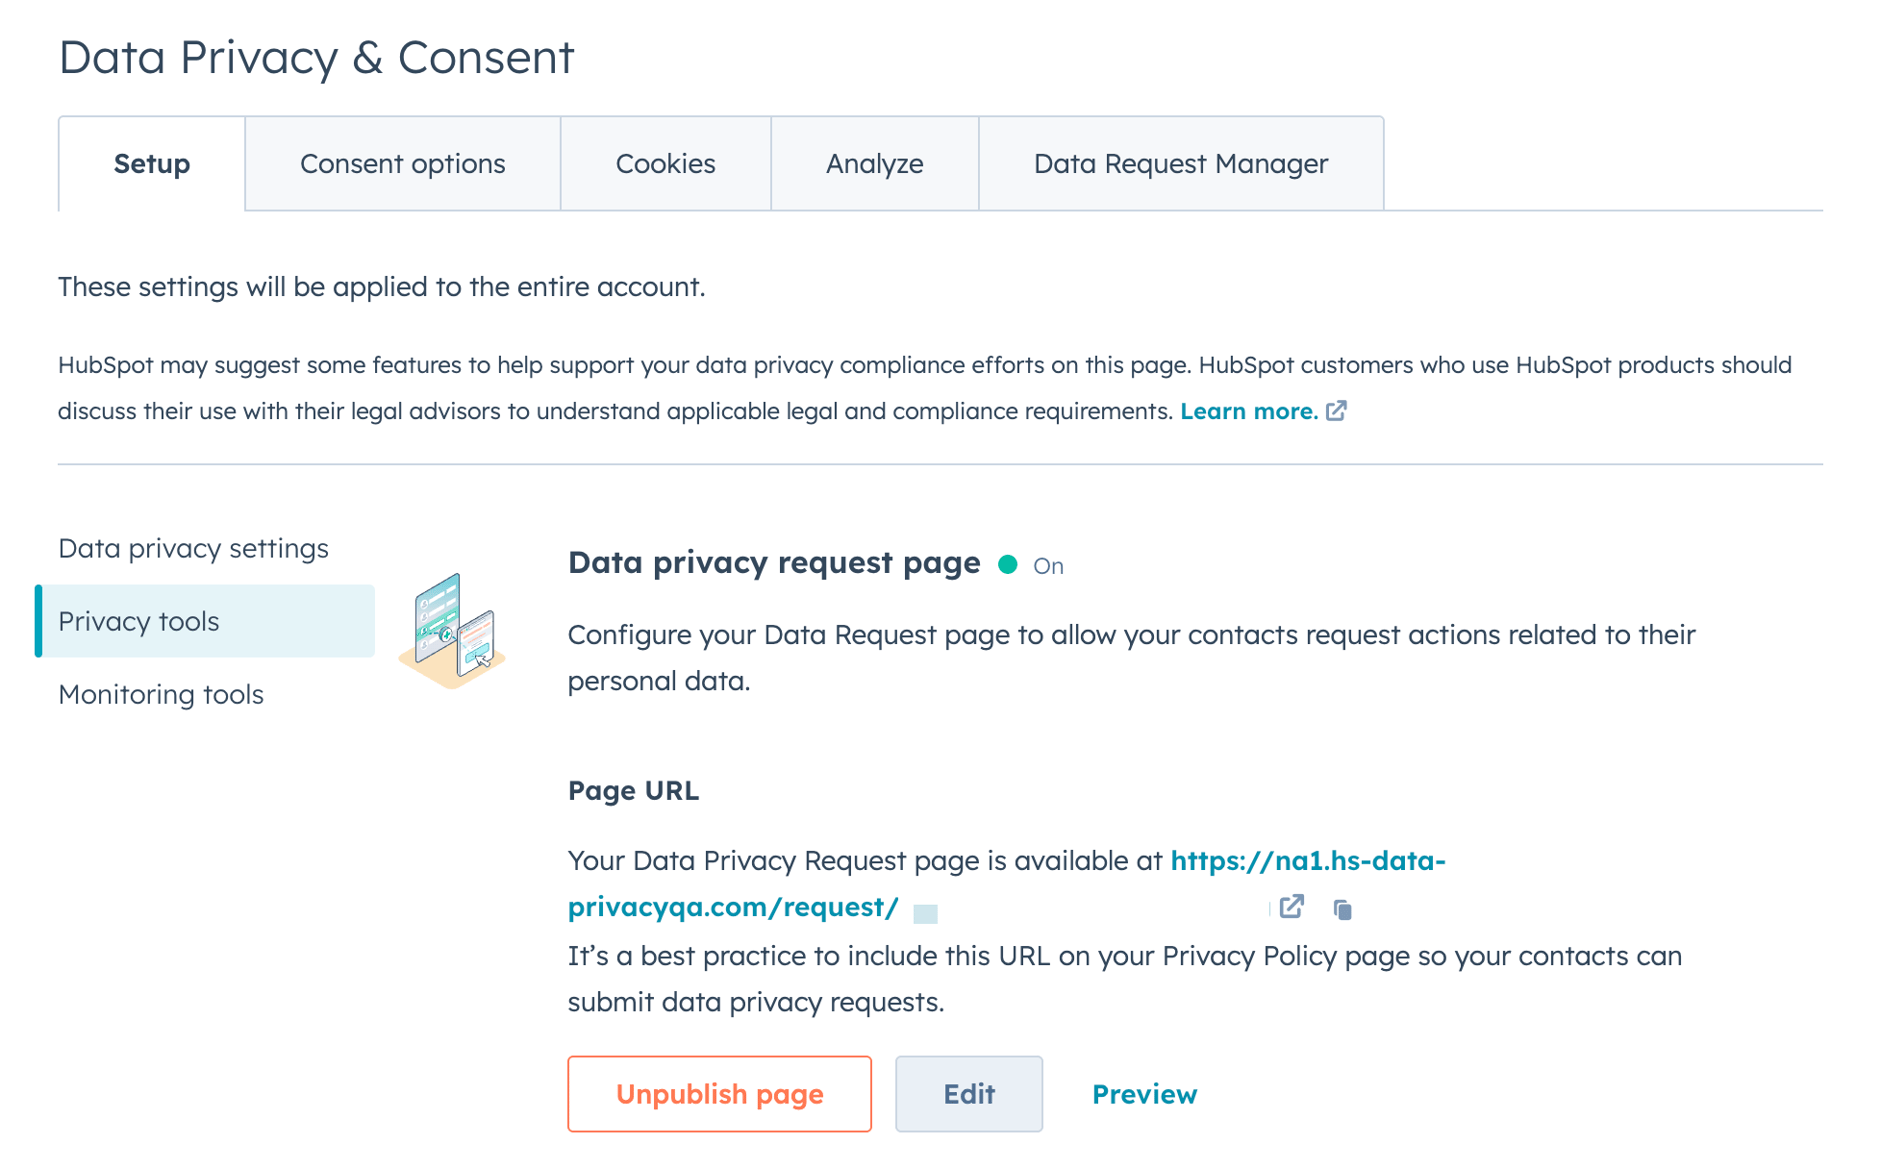Click the small teal square after the URL
This screenshot has height=1169, width=1881.
click(x=926, y=912)
